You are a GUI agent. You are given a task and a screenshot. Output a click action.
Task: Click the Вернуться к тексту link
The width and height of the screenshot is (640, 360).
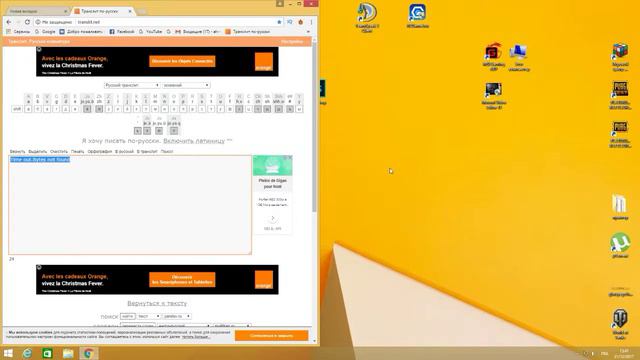coord(157,304)
